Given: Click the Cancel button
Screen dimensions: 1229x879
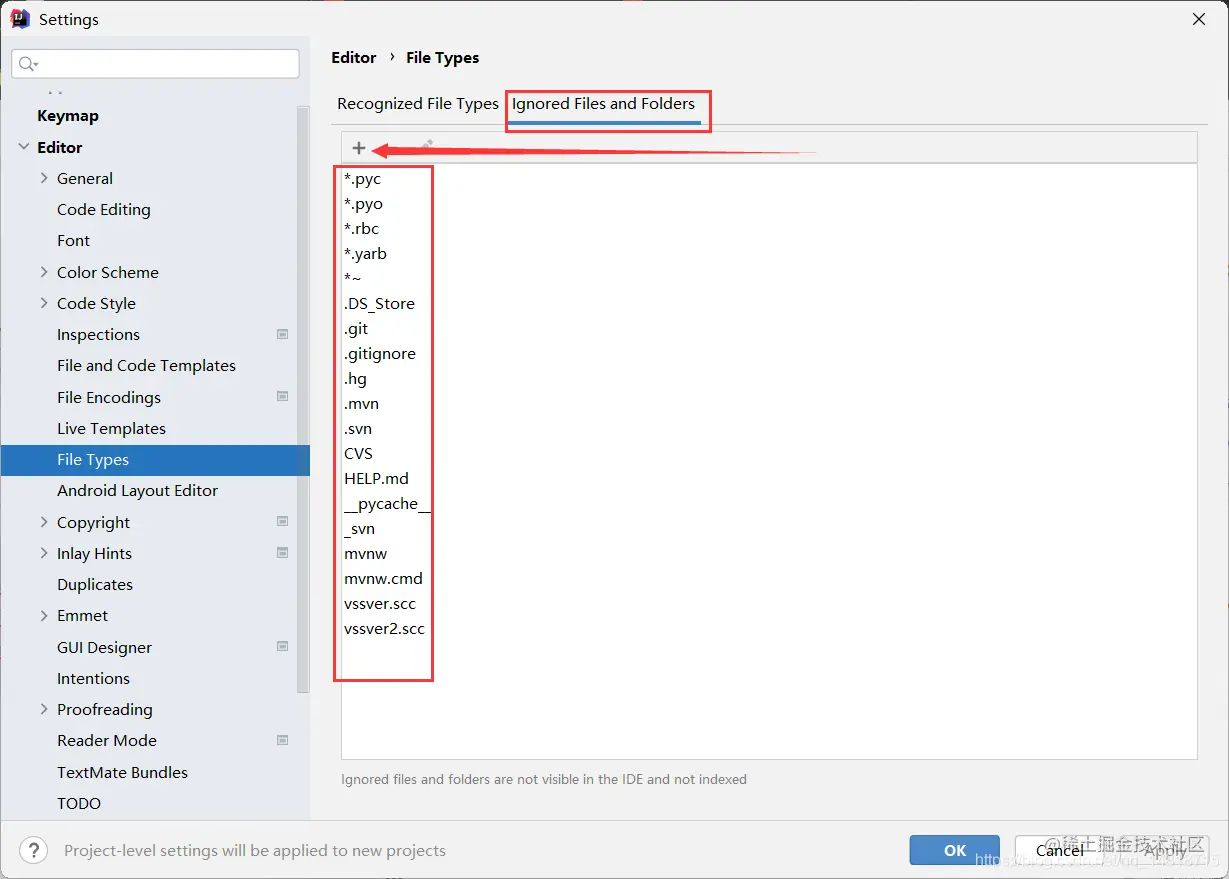Looking at the screenshot, I should point(1059,850).
